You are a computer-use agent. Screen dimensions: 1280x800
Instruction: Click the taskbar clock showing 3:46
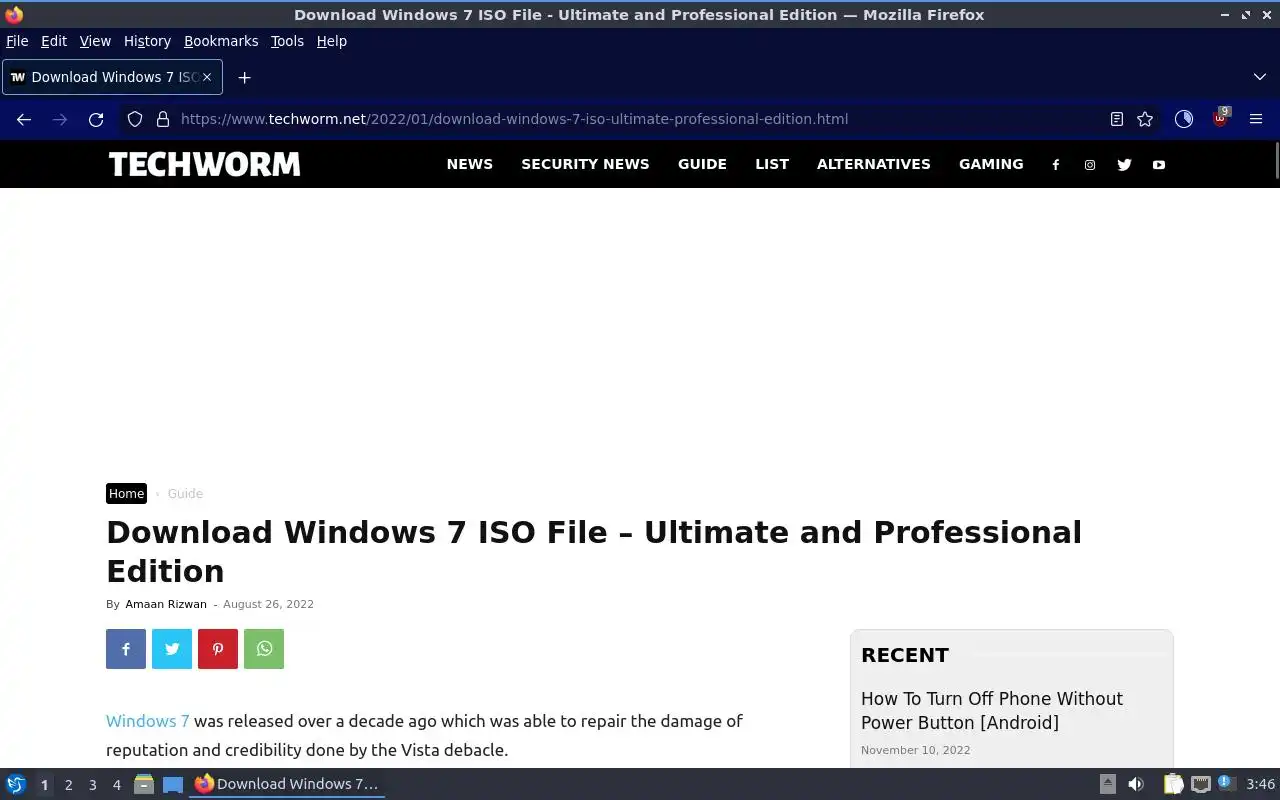(1260, 784)
